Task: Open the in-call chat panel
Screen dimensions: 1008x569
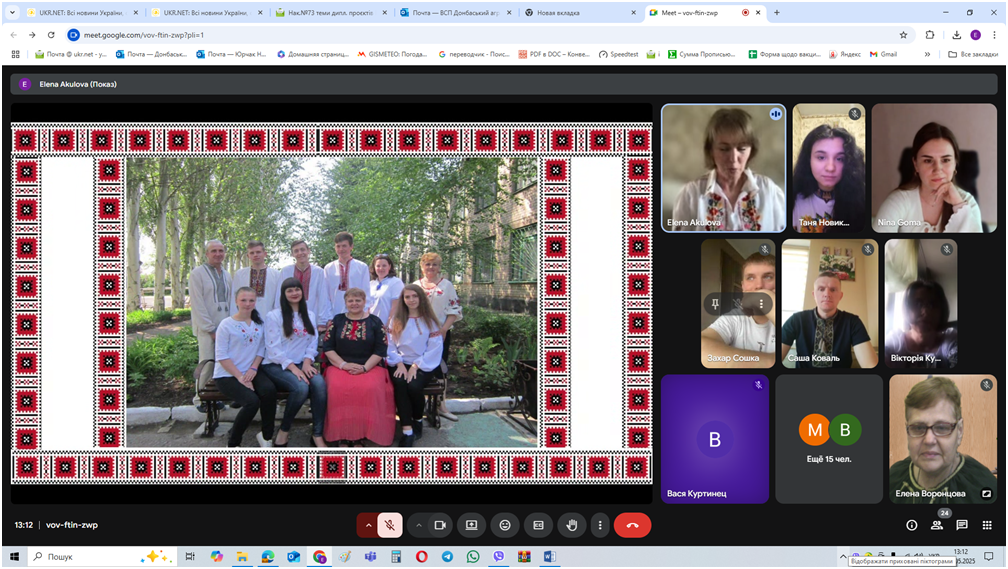Action: point(962,525)
